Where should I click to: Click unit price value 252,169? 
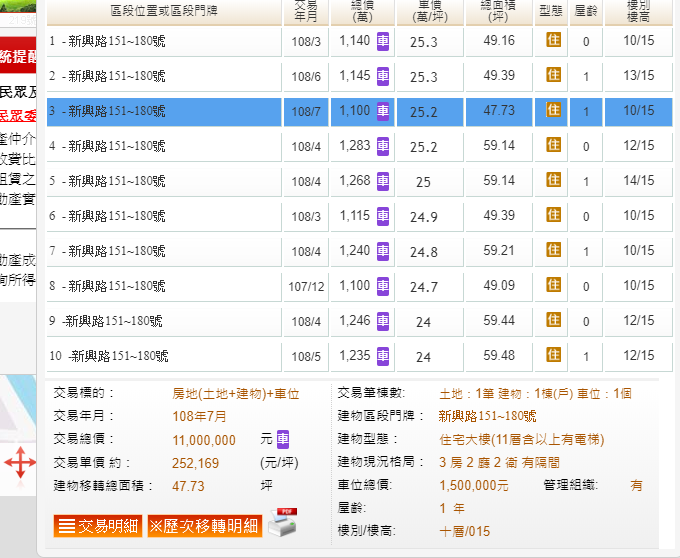point(195,463)
